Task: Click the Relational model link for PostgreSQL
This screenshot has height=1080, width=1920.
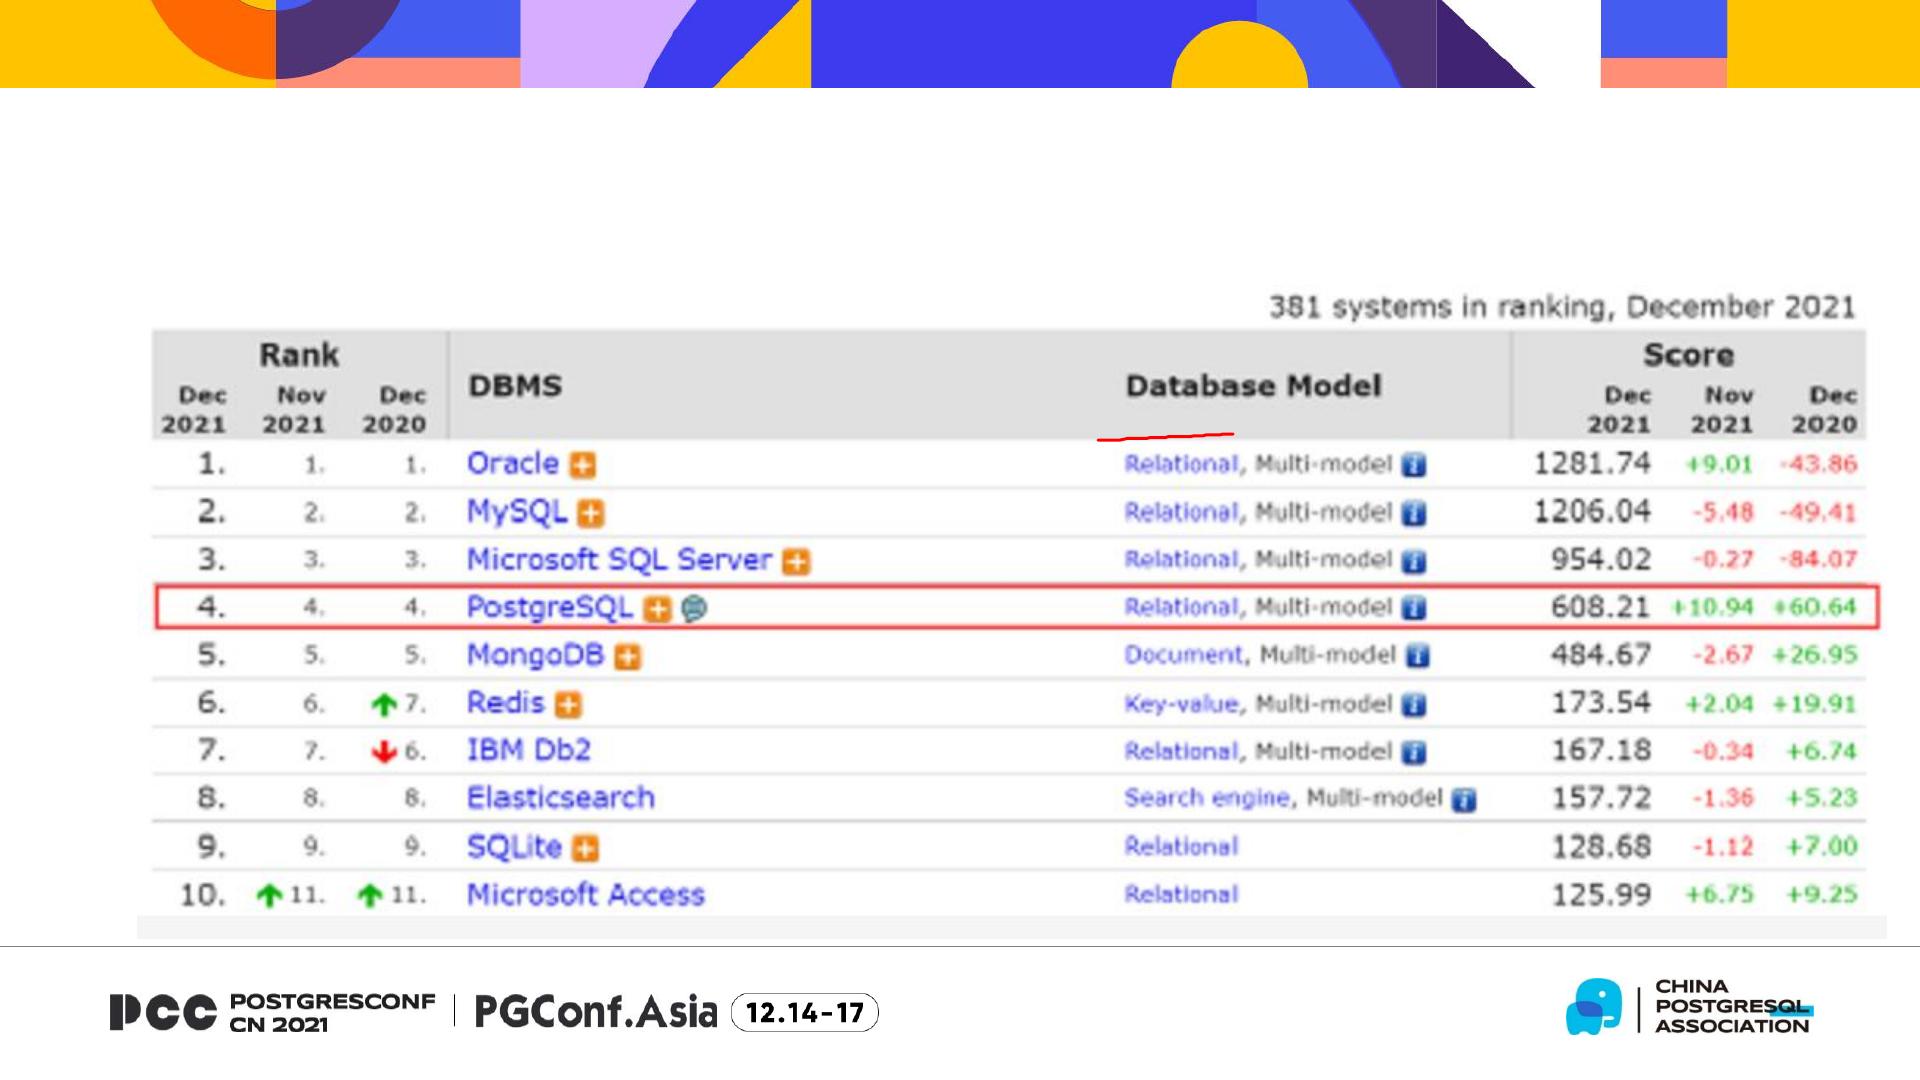Action: point(1181,607)
